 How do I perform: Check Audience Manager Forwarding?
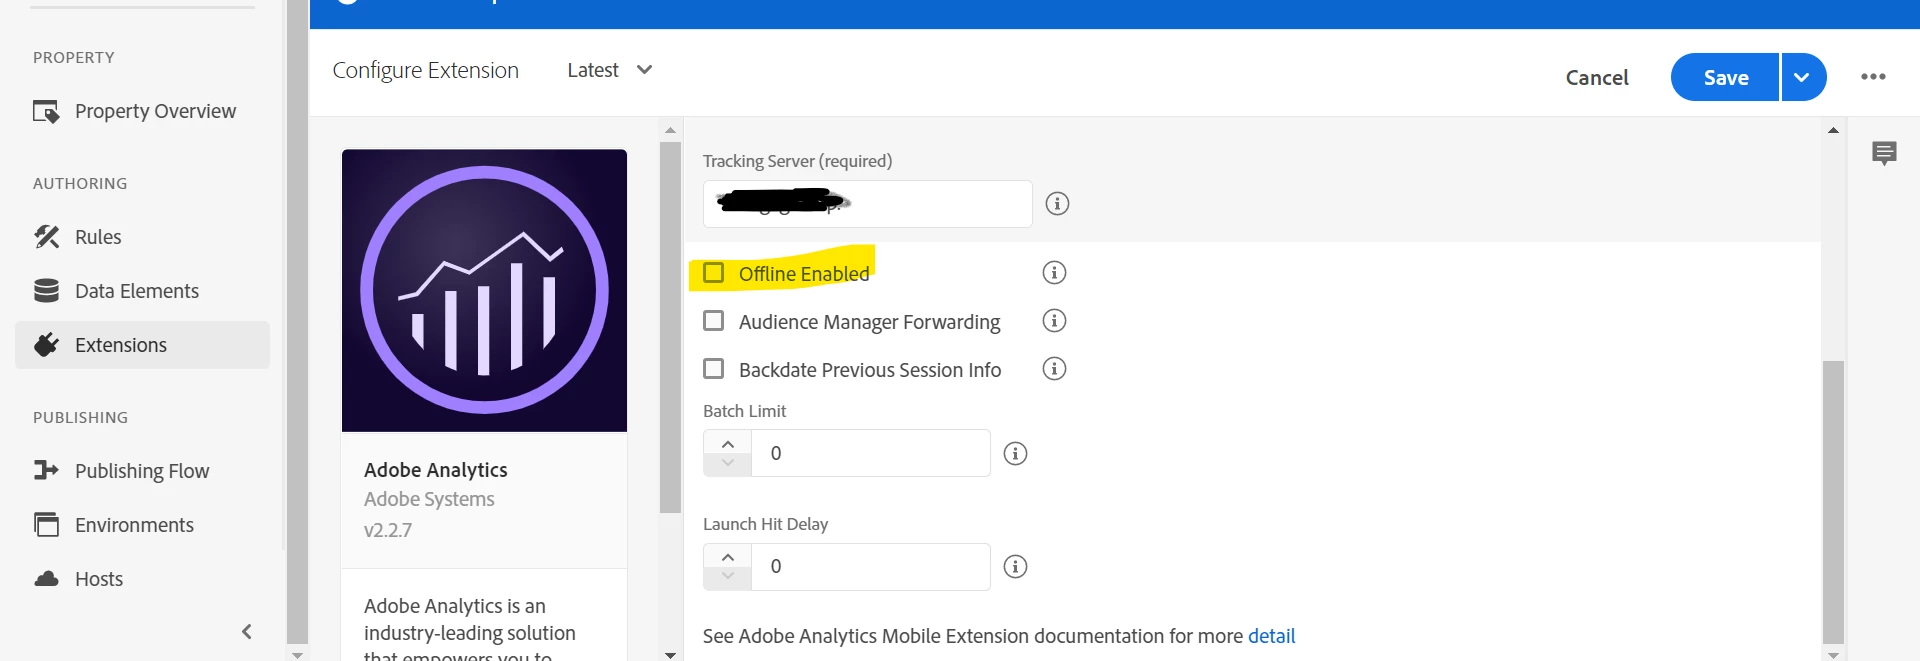point(714,321)
